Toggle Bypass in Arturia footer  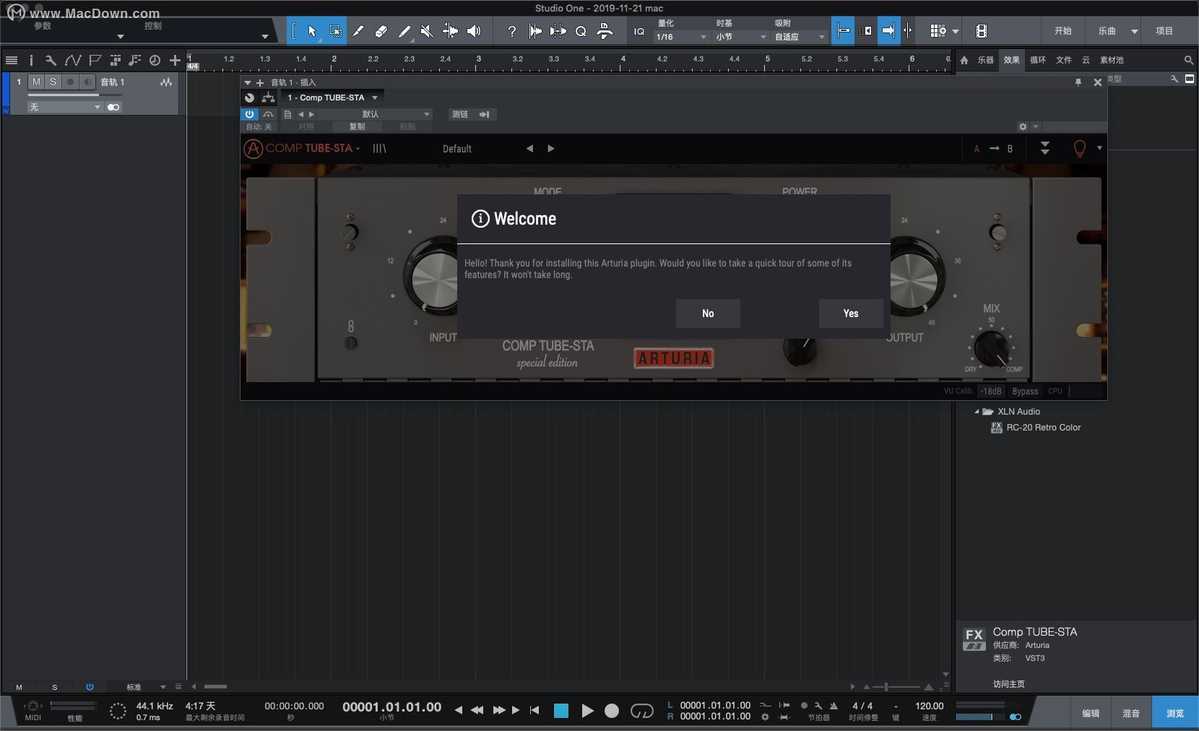pyautogui.click(x=1025, y=391)
